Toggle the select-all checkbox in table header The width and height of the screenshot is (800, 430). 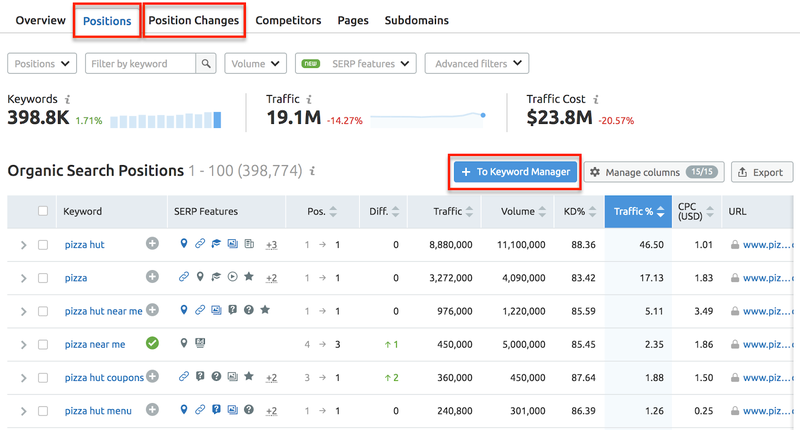tap(43, 211)
